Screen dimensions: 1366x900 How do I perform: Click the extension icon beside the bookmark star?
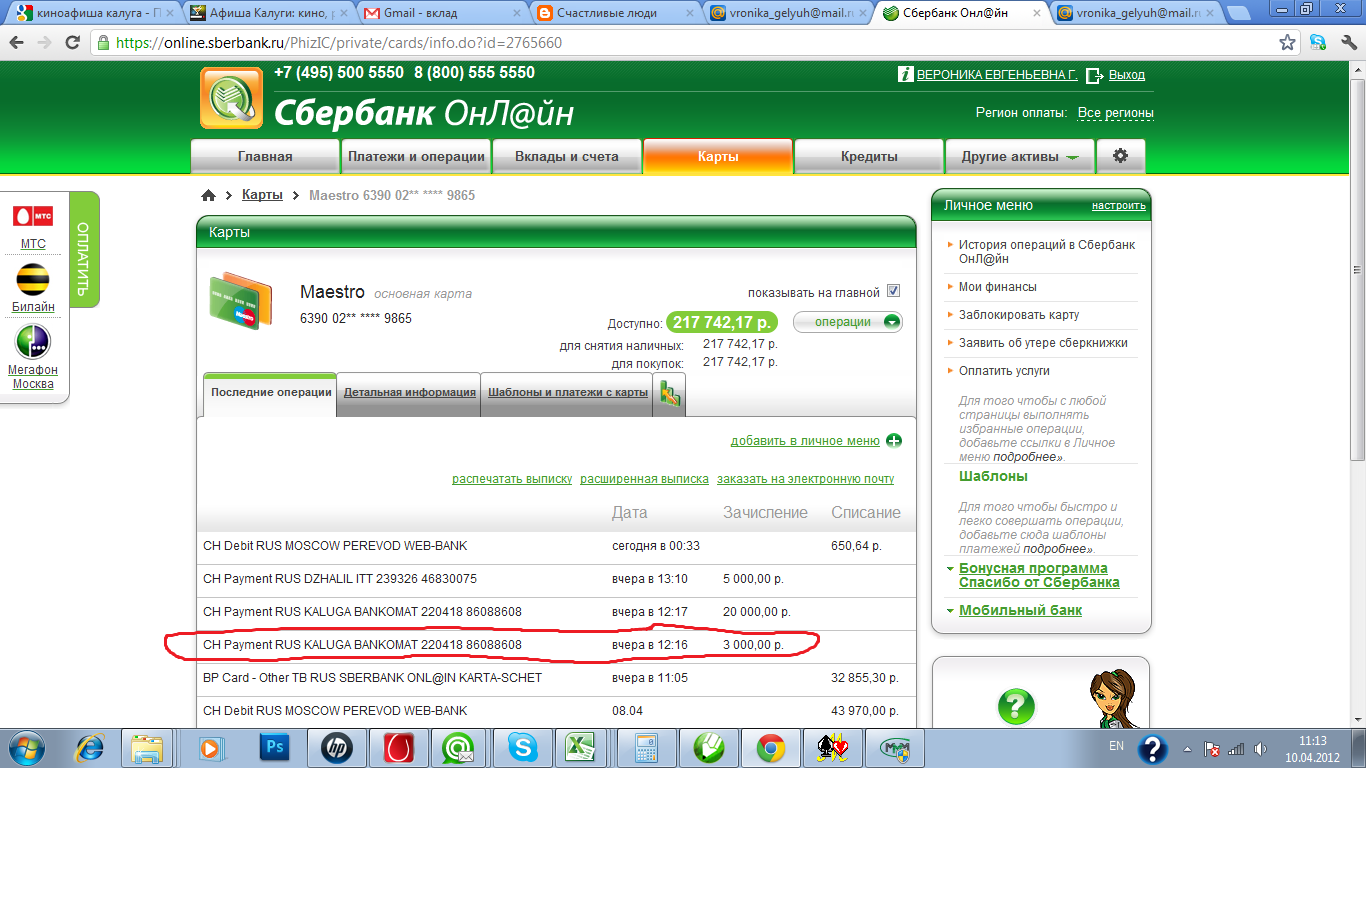pos(1318,43)
